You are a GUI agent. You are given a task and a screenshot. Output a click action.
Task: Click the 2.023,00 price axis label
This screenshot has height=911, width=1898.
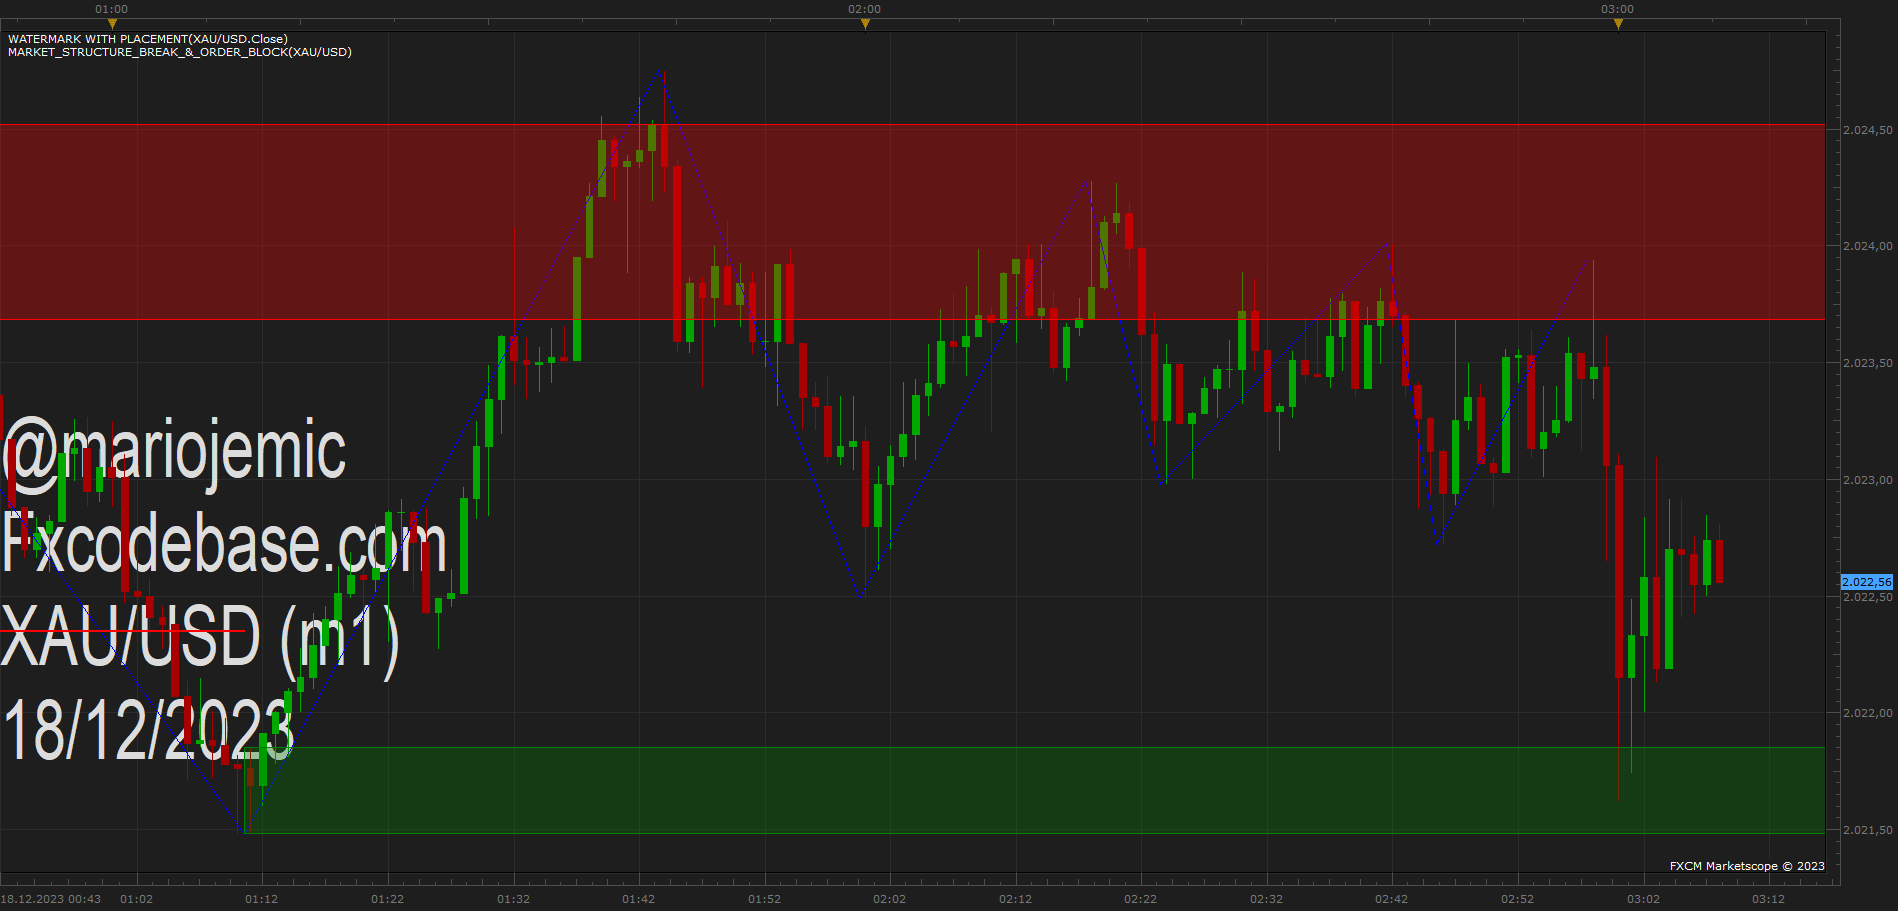1867,480
